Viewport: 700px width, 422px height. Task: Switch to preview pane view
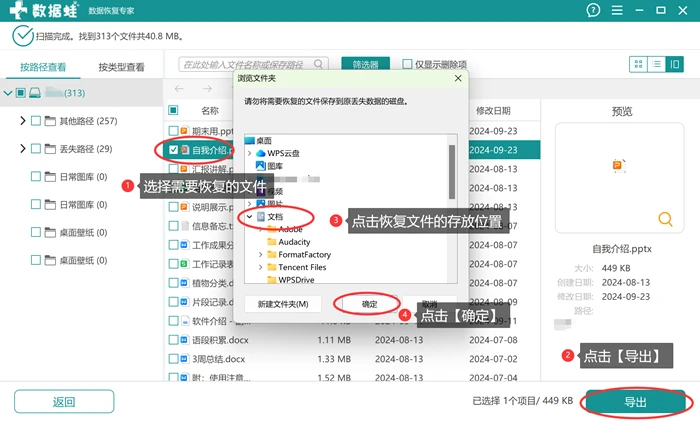click(675, 64)
